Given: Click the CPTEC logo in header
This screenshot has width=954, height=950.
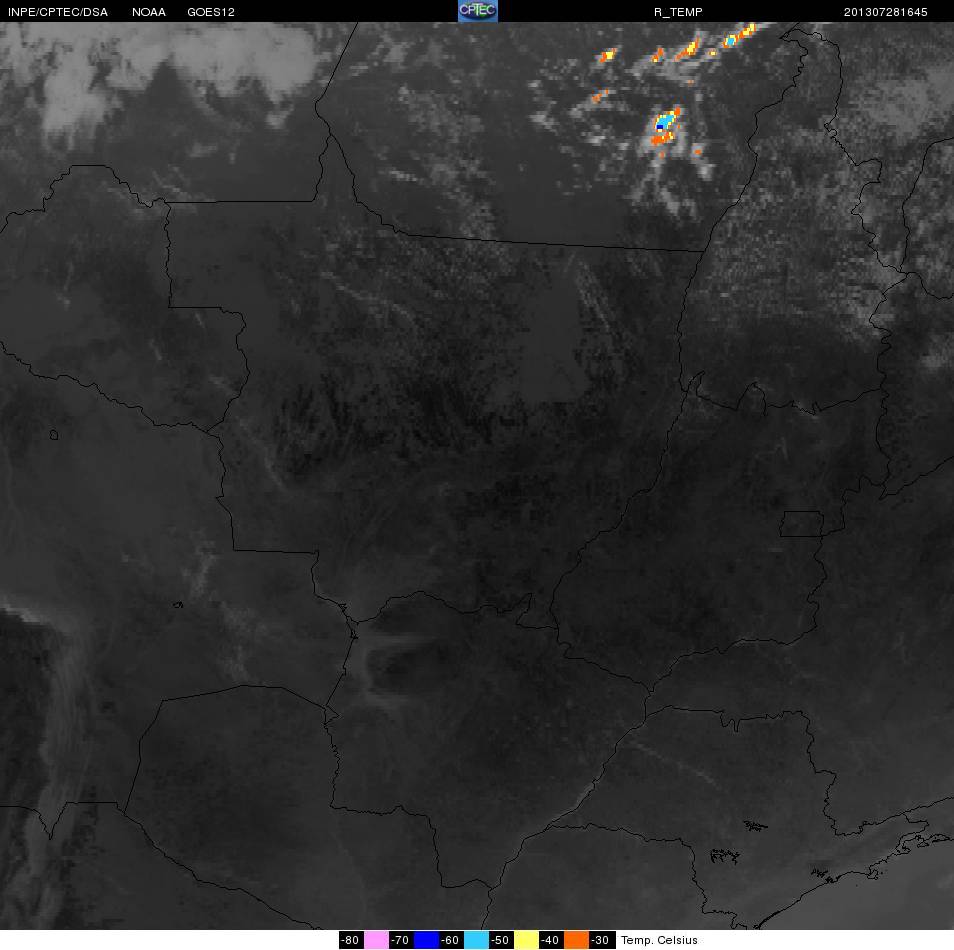Looking at the screenshot, I should 478,11.
